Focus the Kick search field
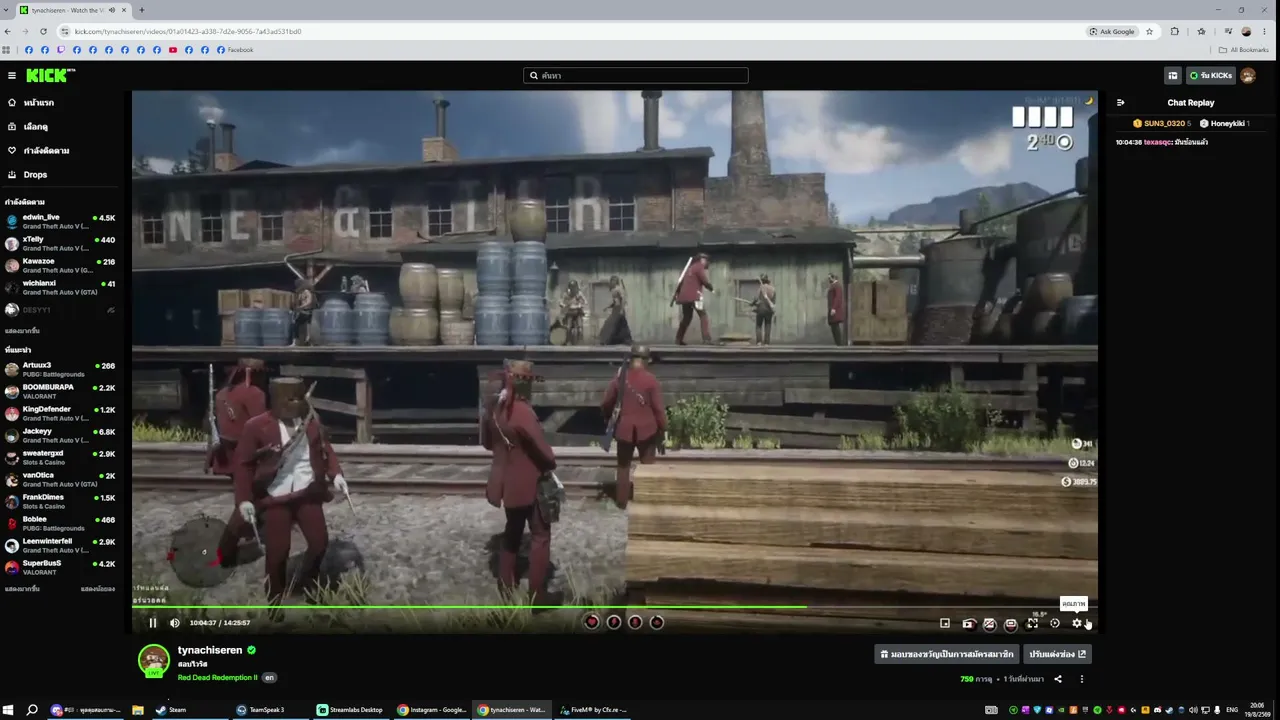This screenshot has height=720, width=1280. pyautogui.click(x=636, y=75)
